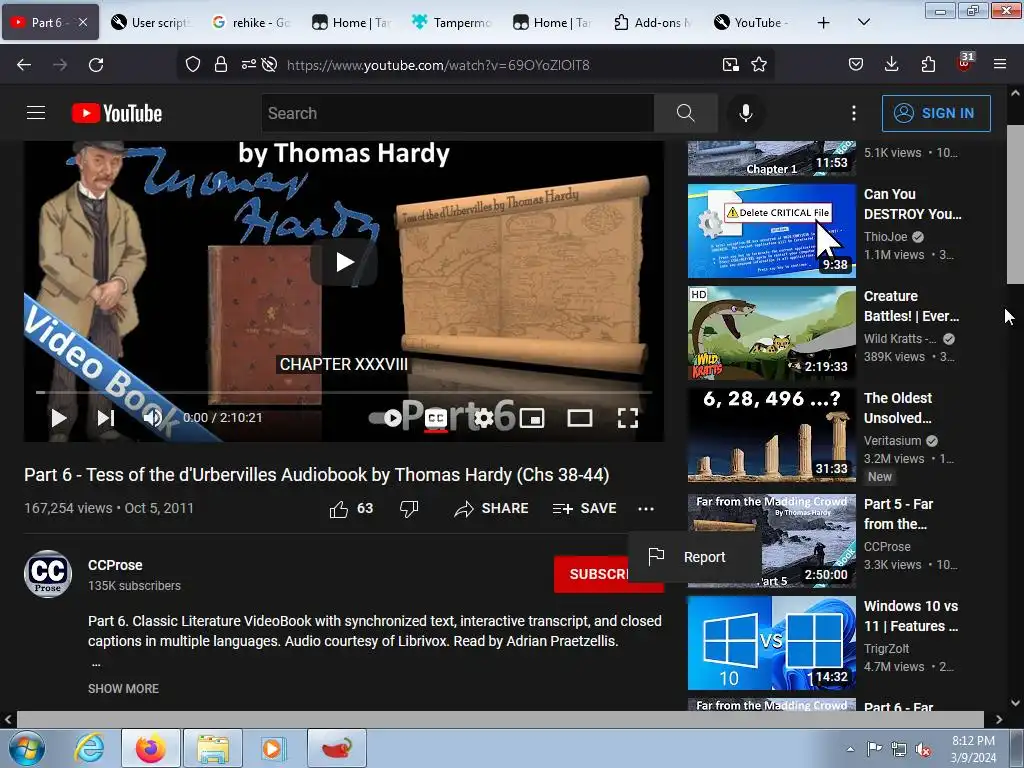Open the muted volume tray icon
Viewport: 1024px width, 768px height.
point(923,749)
